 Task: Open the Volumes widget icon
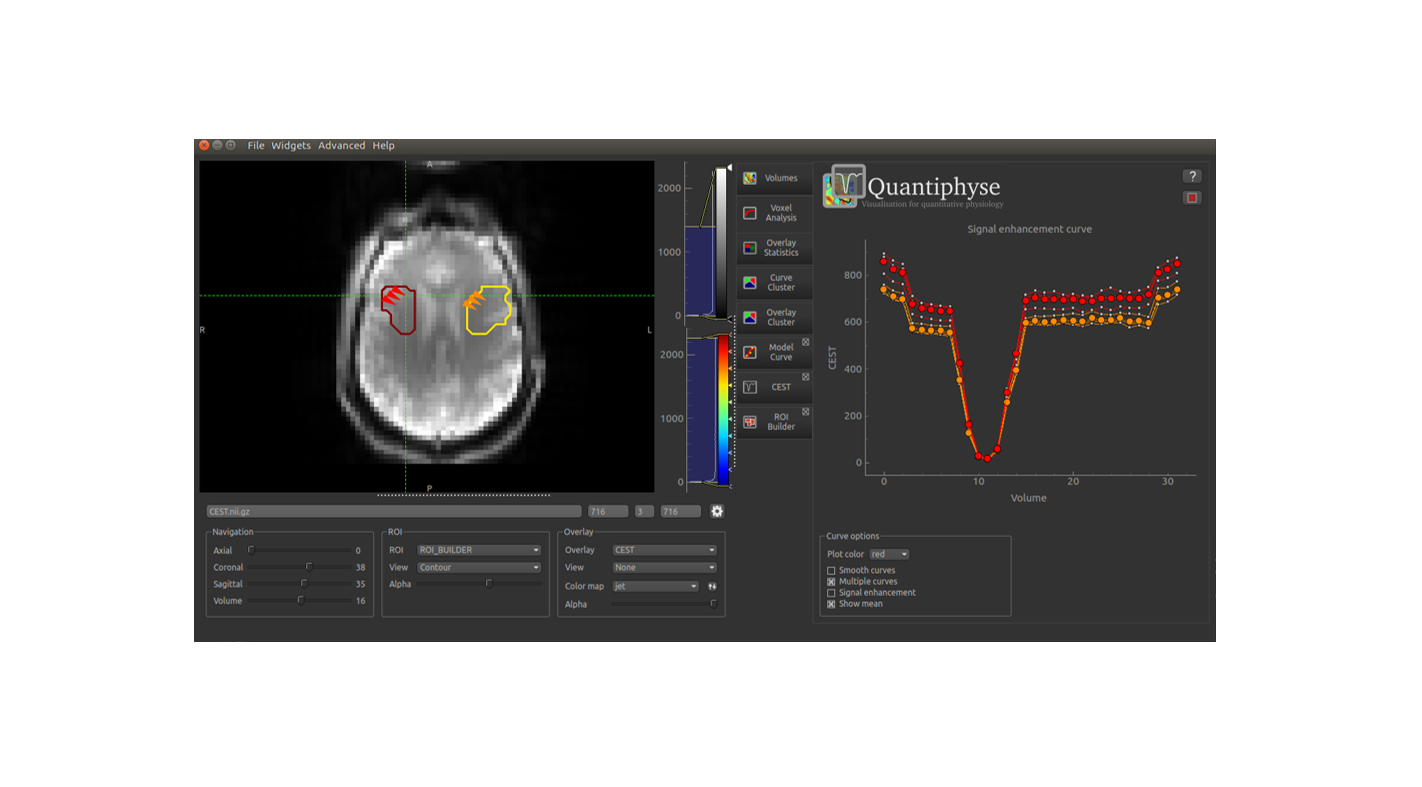point(750,178)
